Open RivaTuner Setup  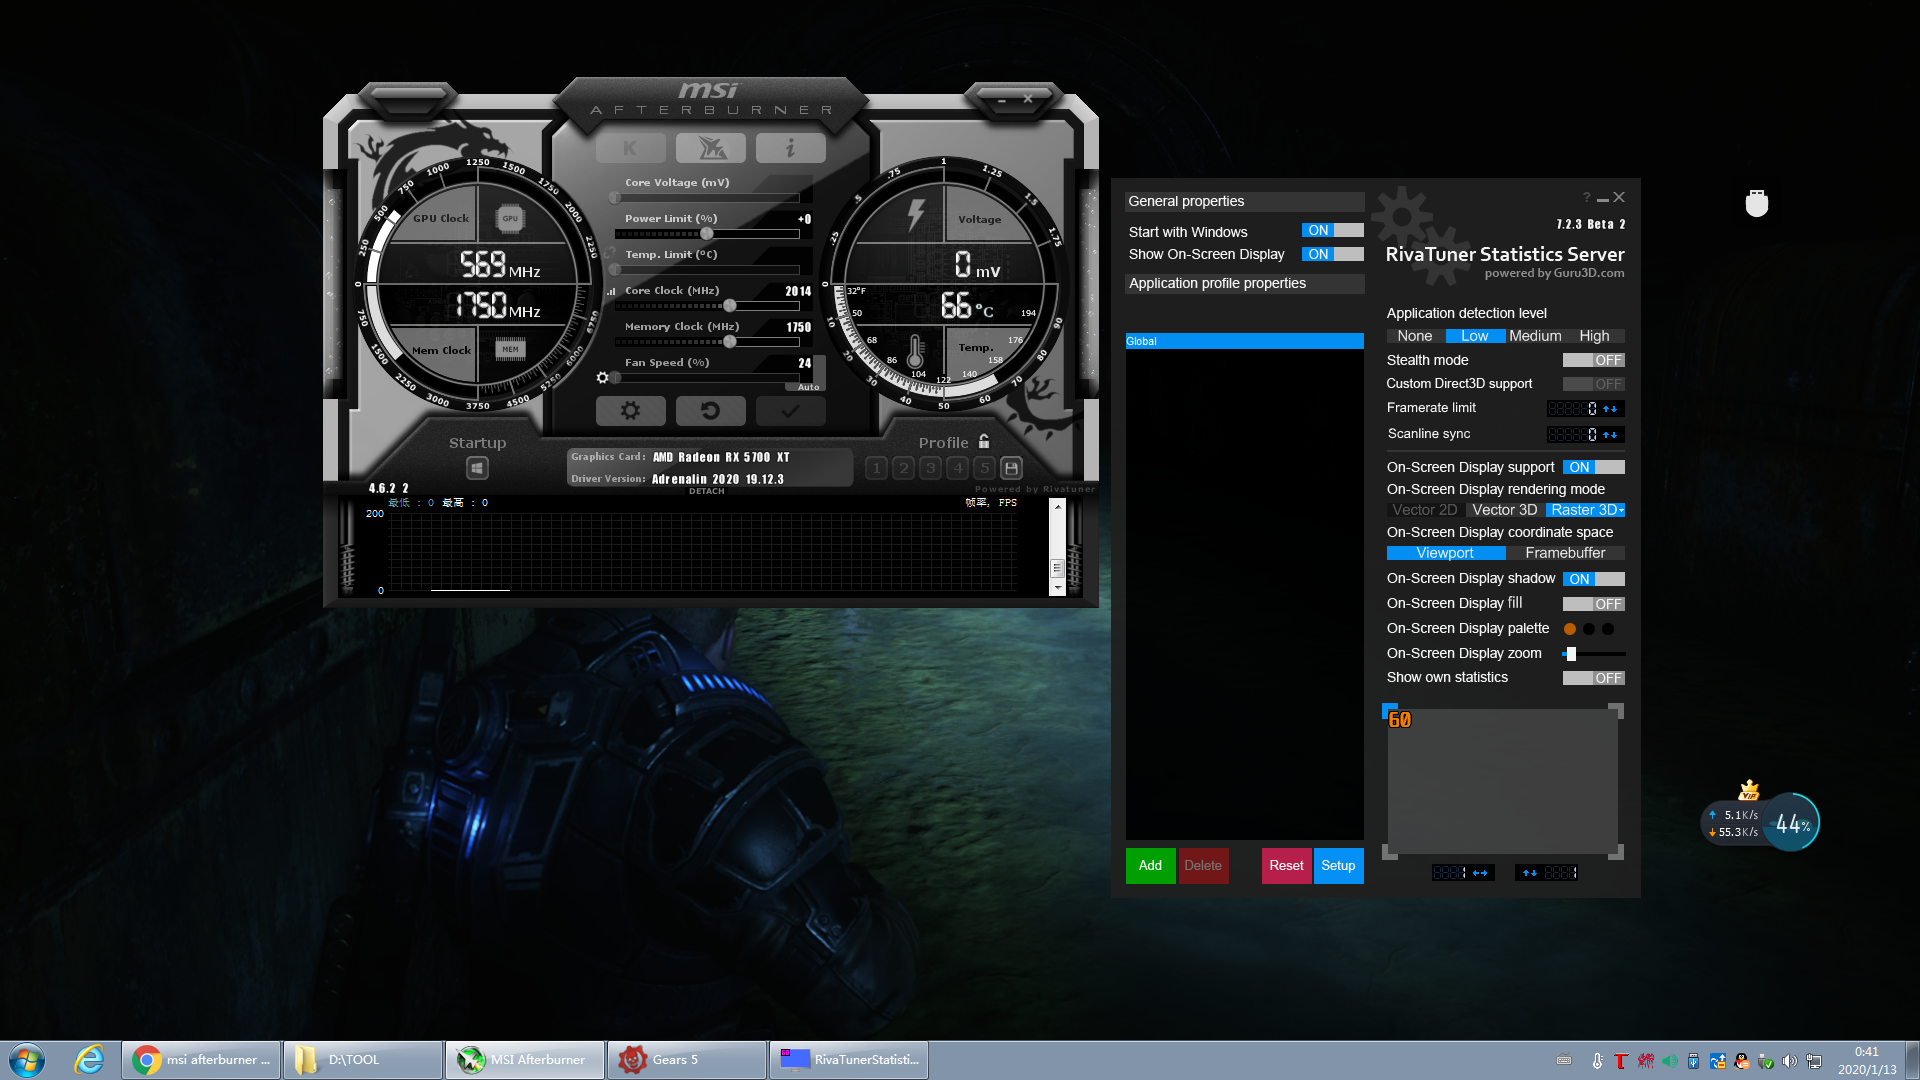click(1338, 866)
